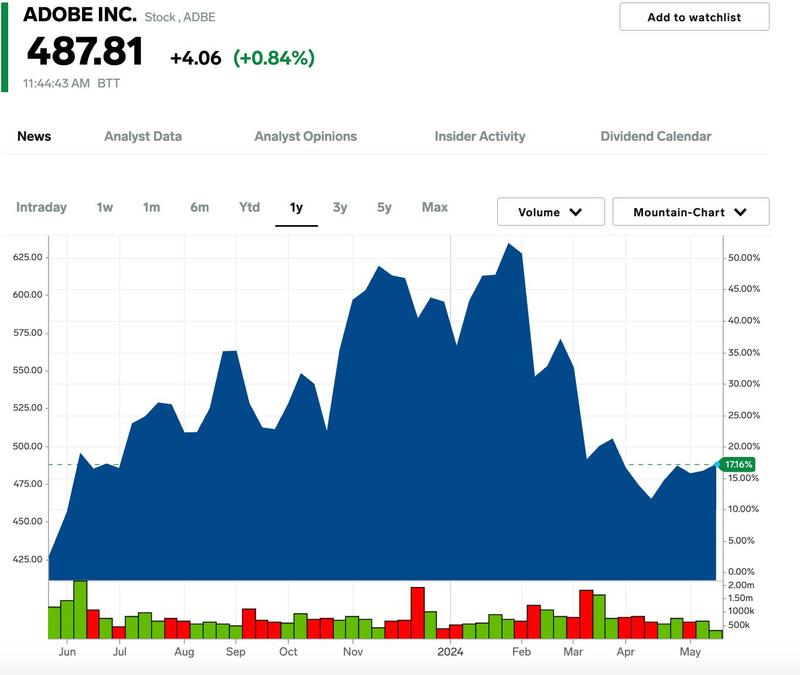800x675 pixels.
Task: Click the chevron arrow in Mountain-Chart selector
Action: [x=740, y=212]
